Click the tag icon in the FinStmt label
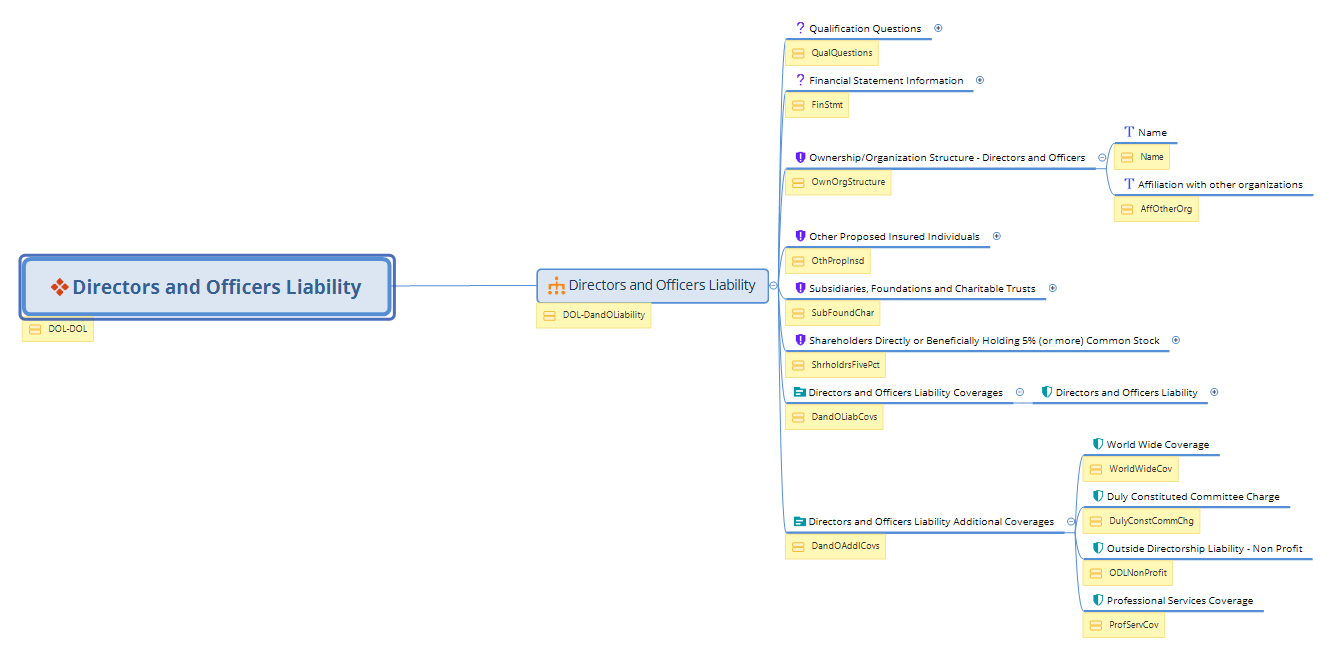The height and width of the screenshot is (653, 1331). point(798,105)
